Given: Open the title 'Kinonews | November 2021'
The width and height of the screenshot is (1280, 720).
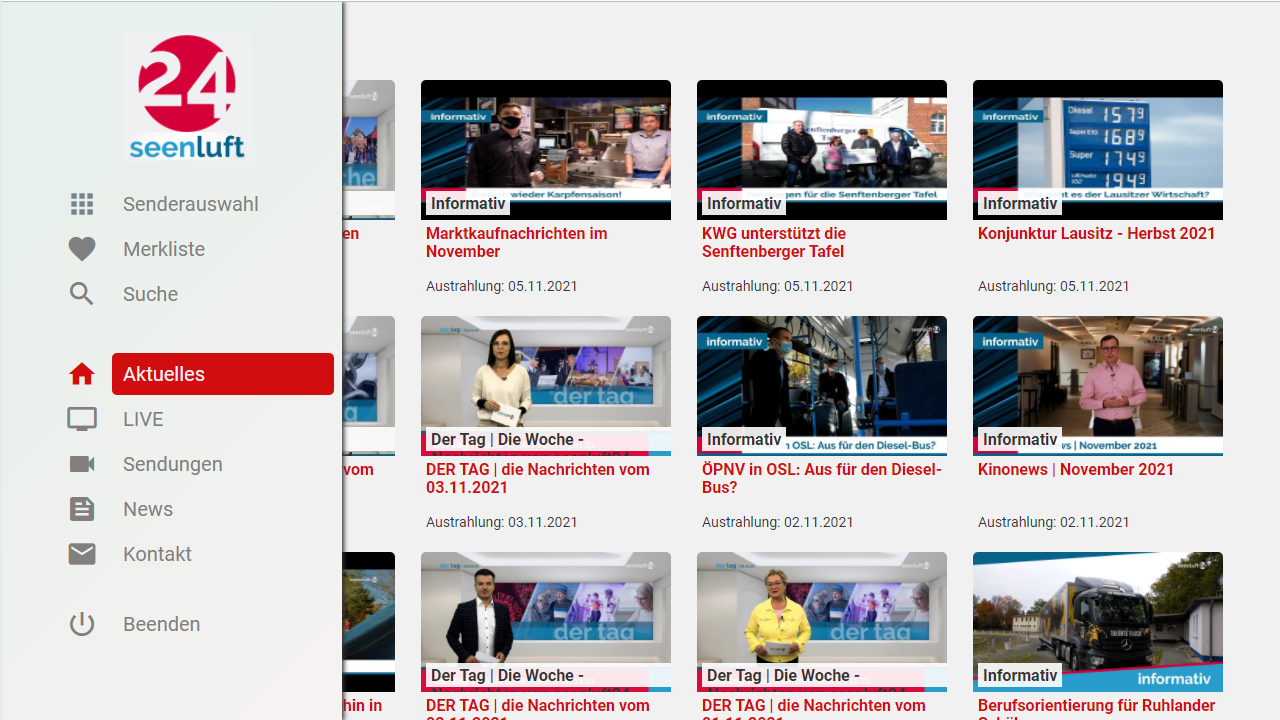Looking at the screenshot, I should 1076,469.
